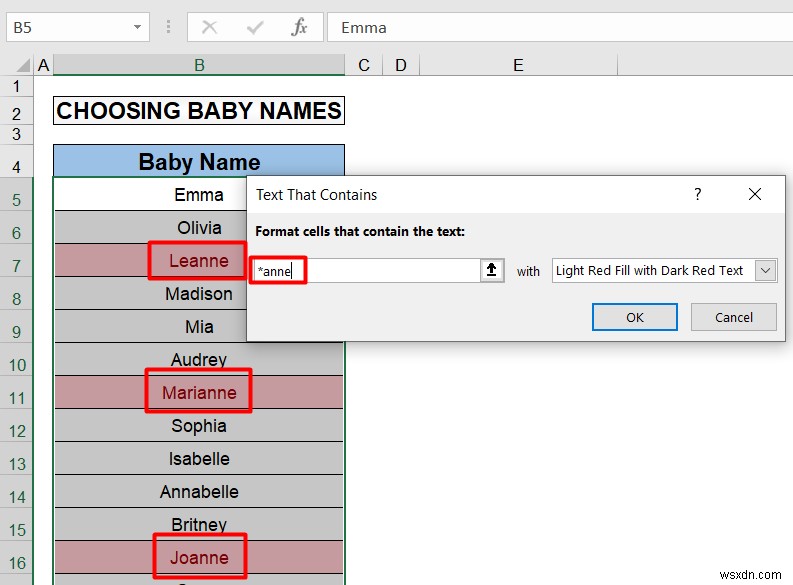Click the *anne text input field
793x585 pixels.
[366, 271]
